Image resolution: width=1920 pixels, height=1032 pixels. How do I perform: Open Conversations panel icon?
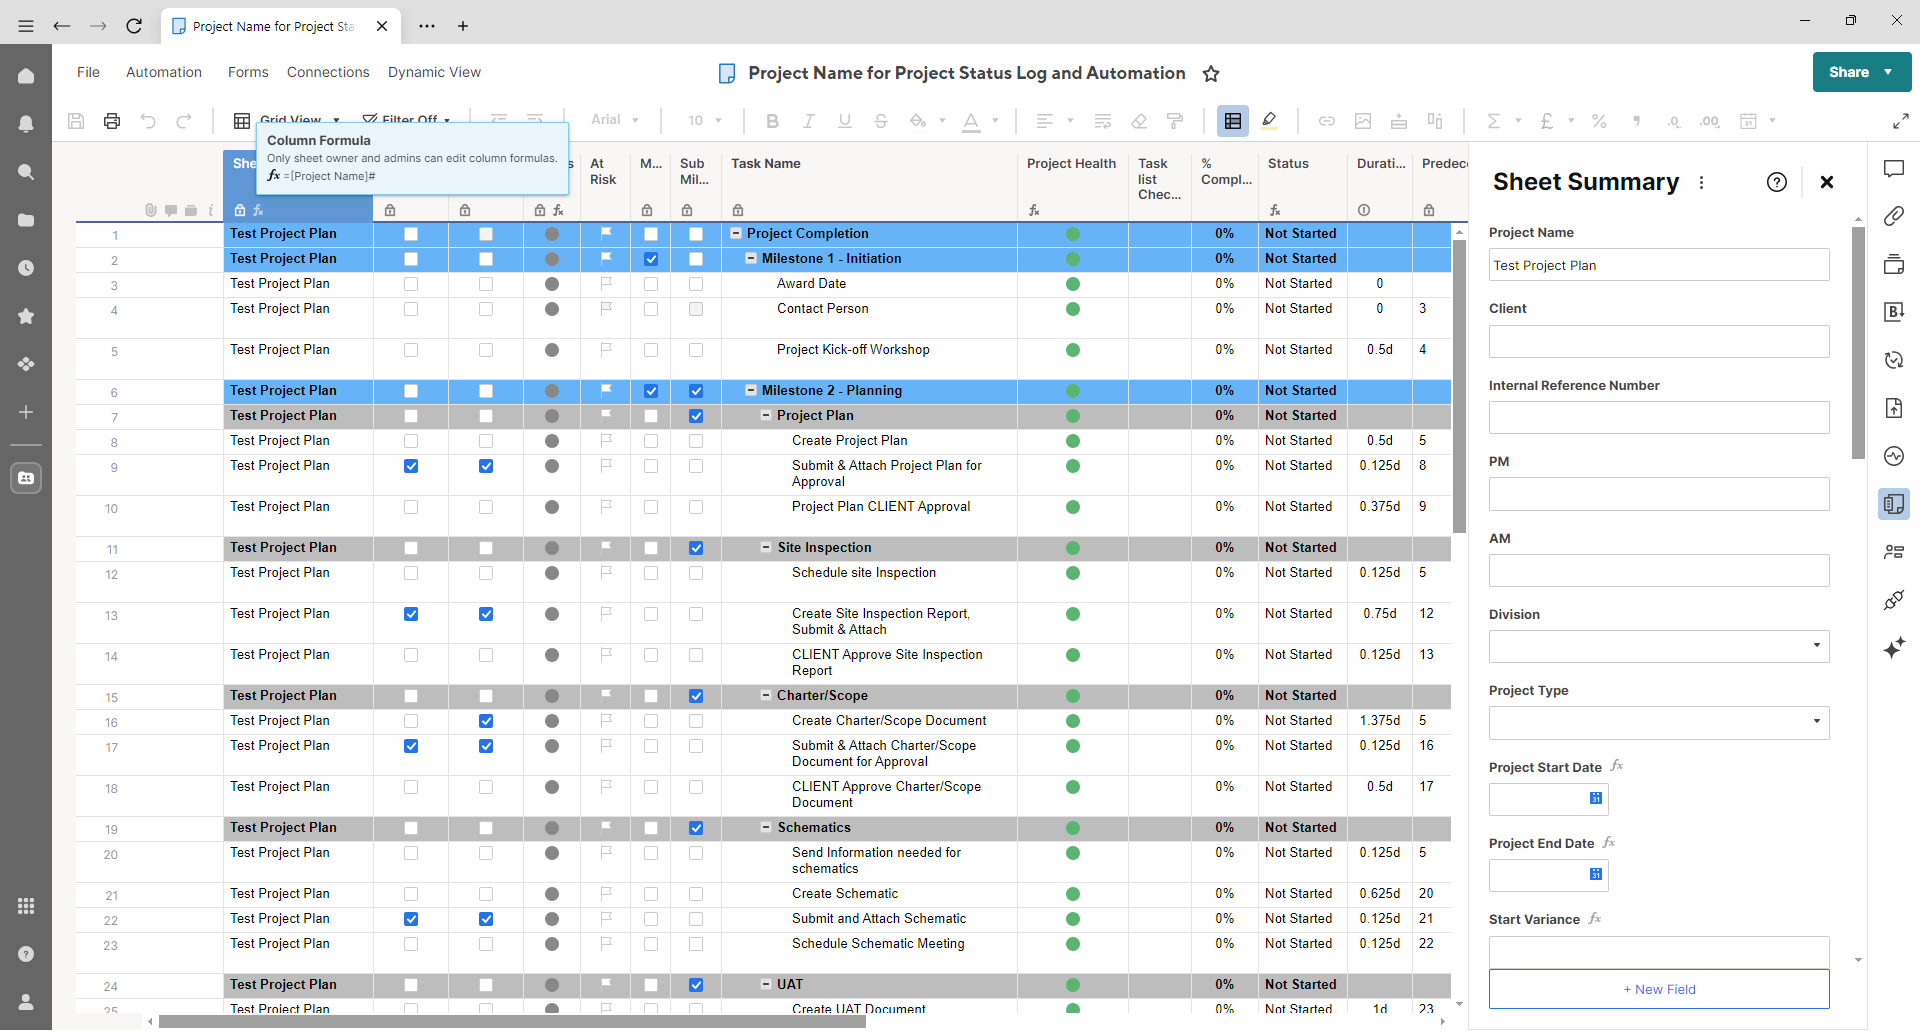1894,169
